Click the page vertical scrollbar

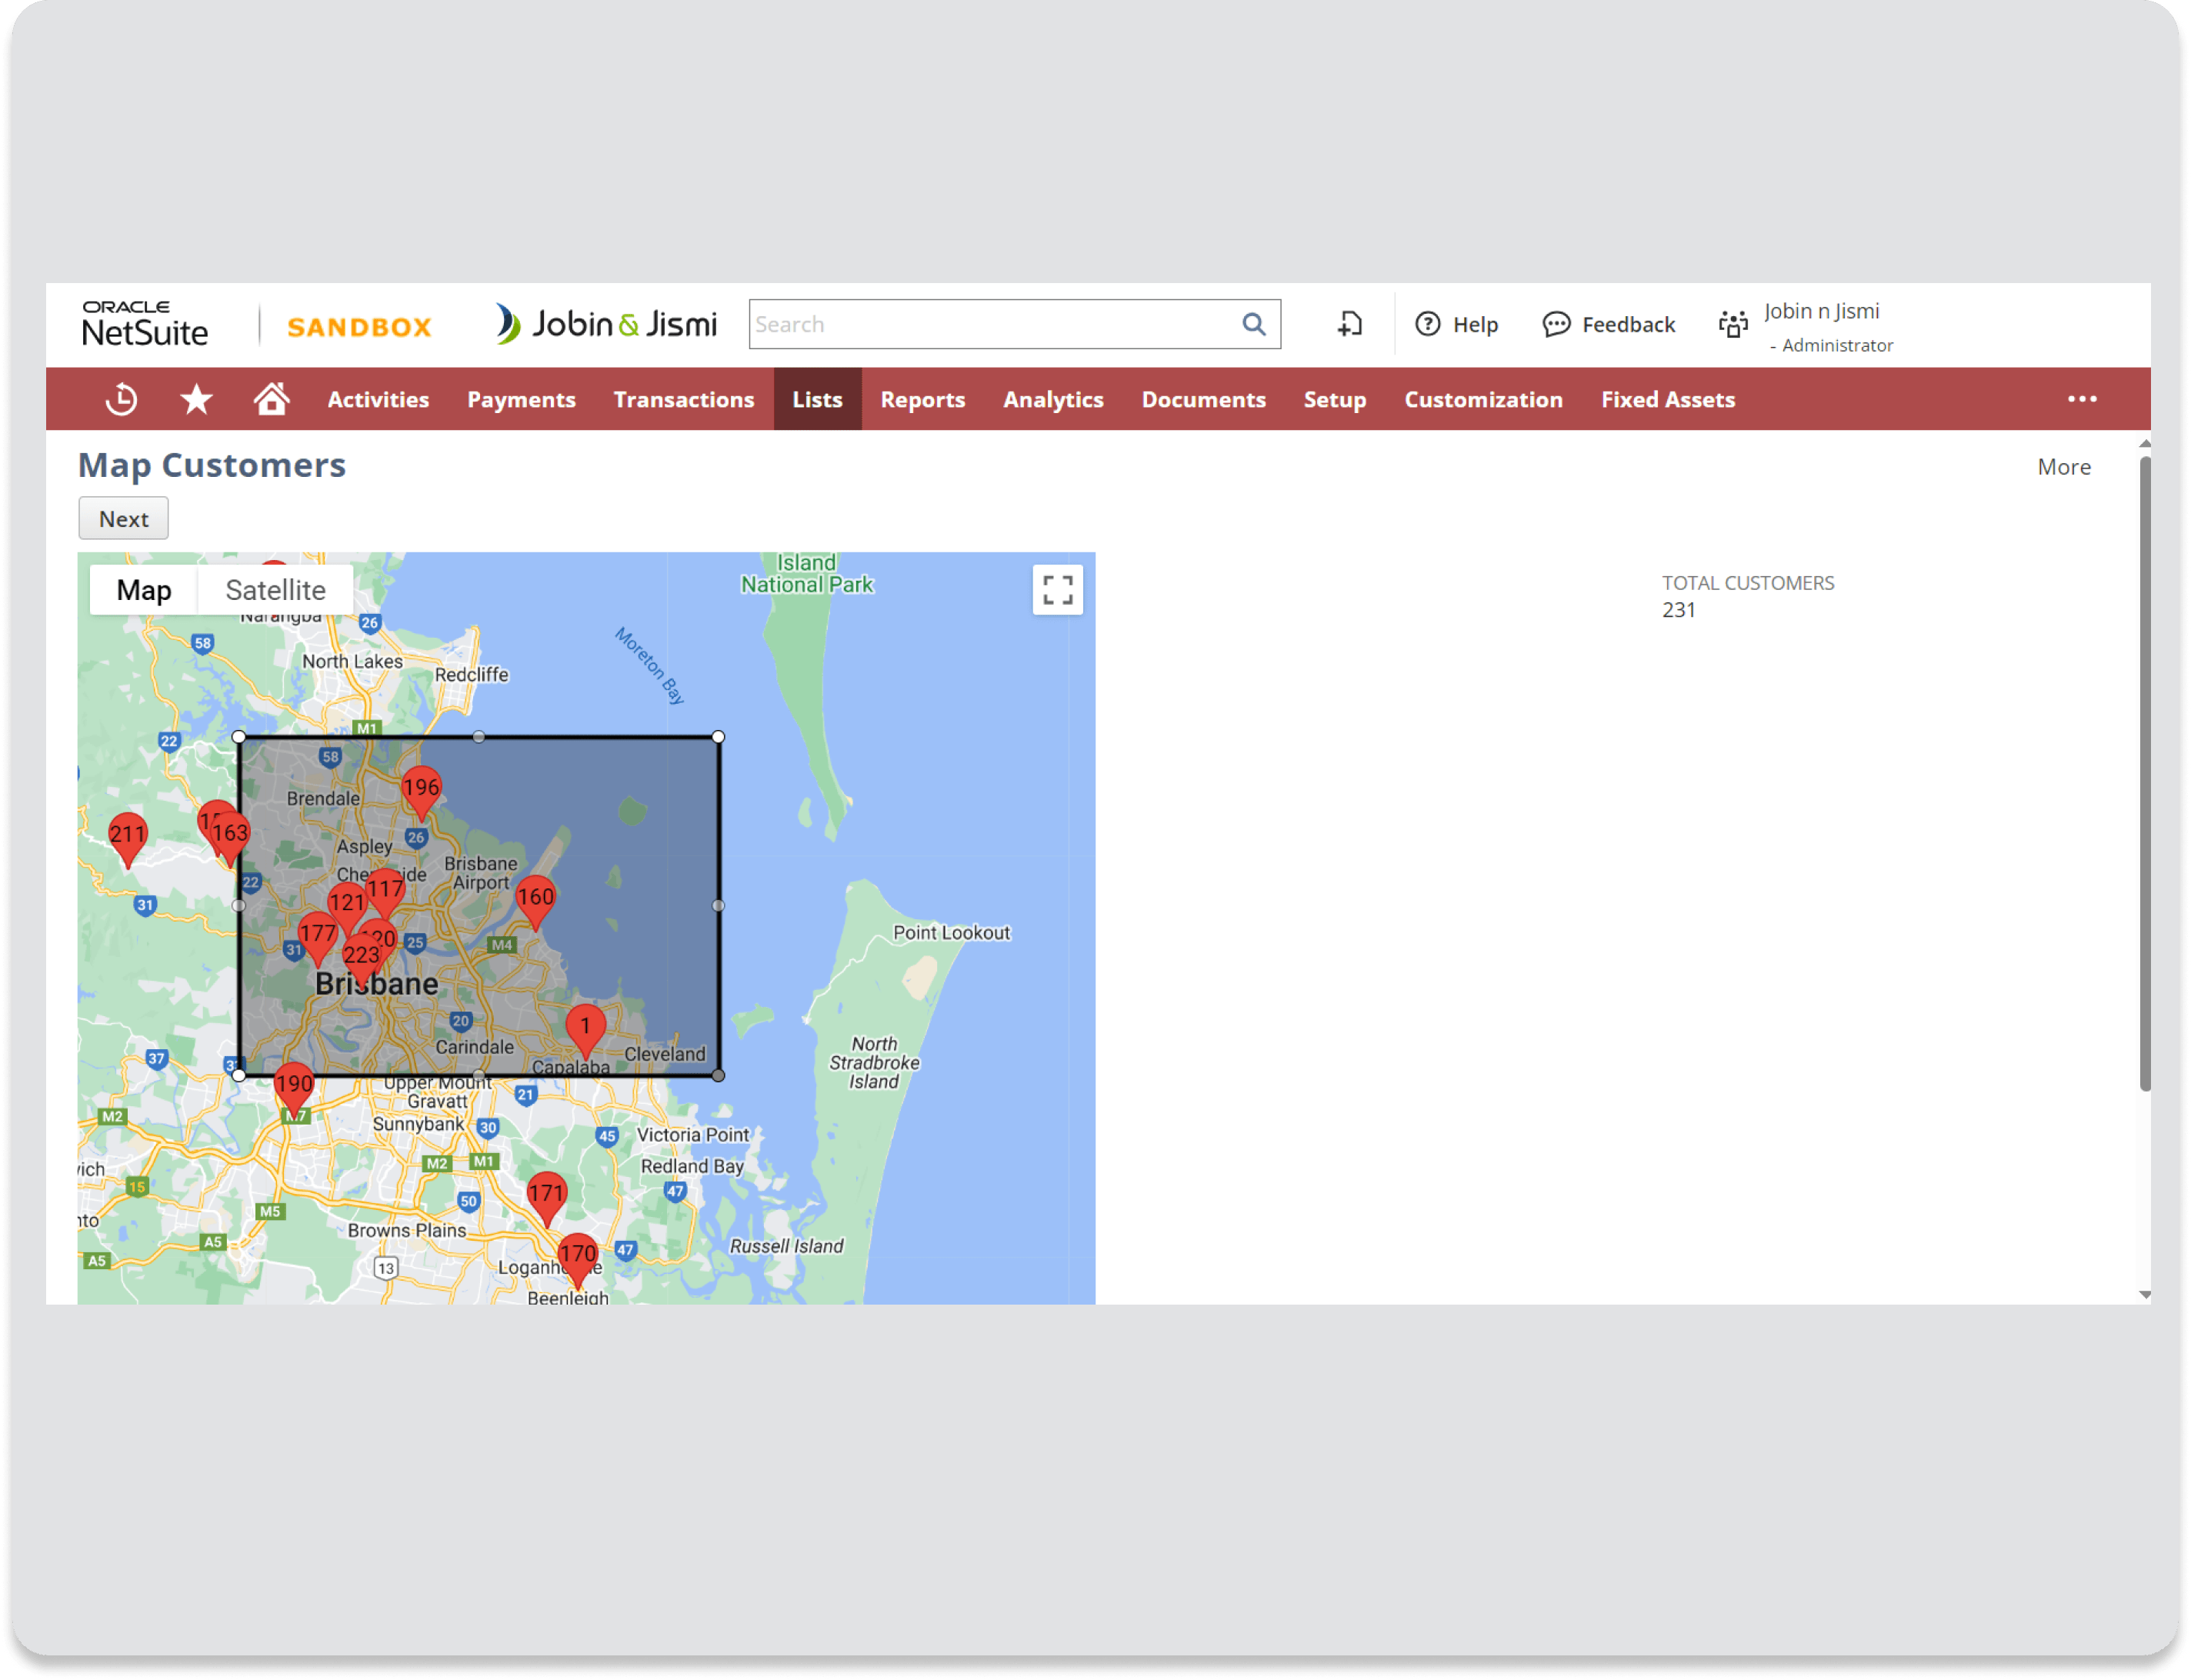tap(2144, 772)
